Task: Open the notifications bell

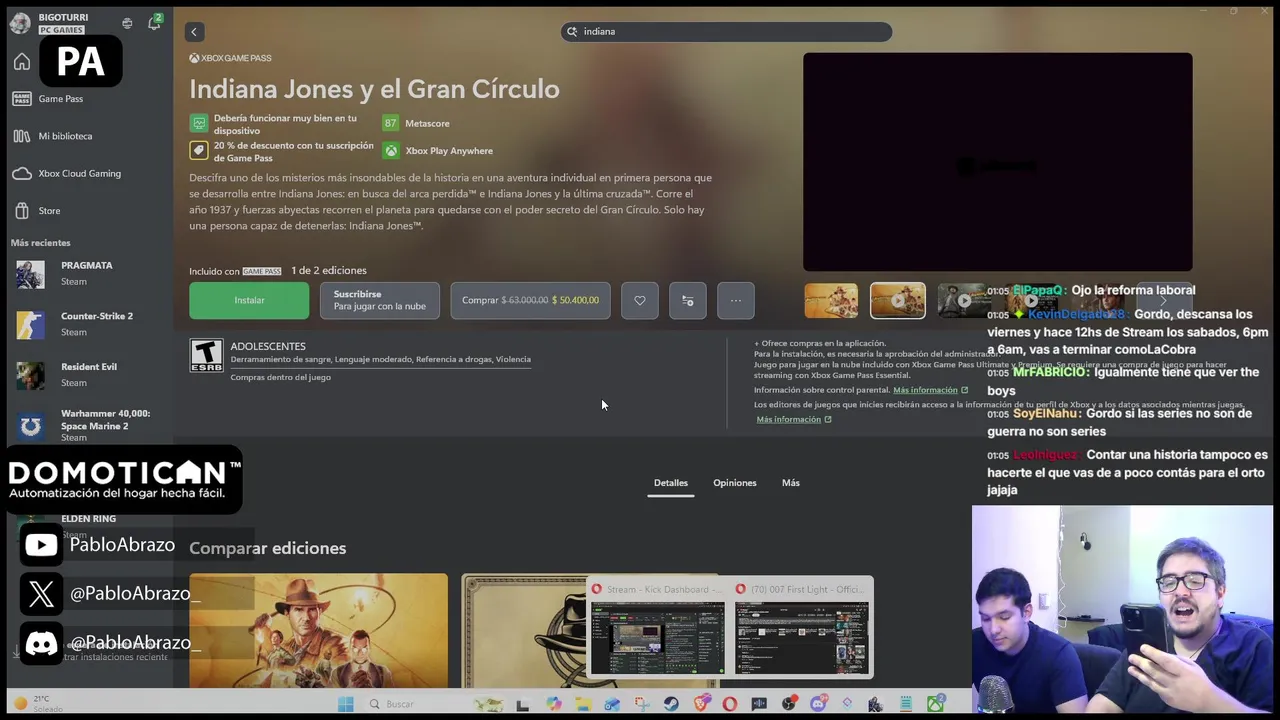Action: click(x=154, y=22)
